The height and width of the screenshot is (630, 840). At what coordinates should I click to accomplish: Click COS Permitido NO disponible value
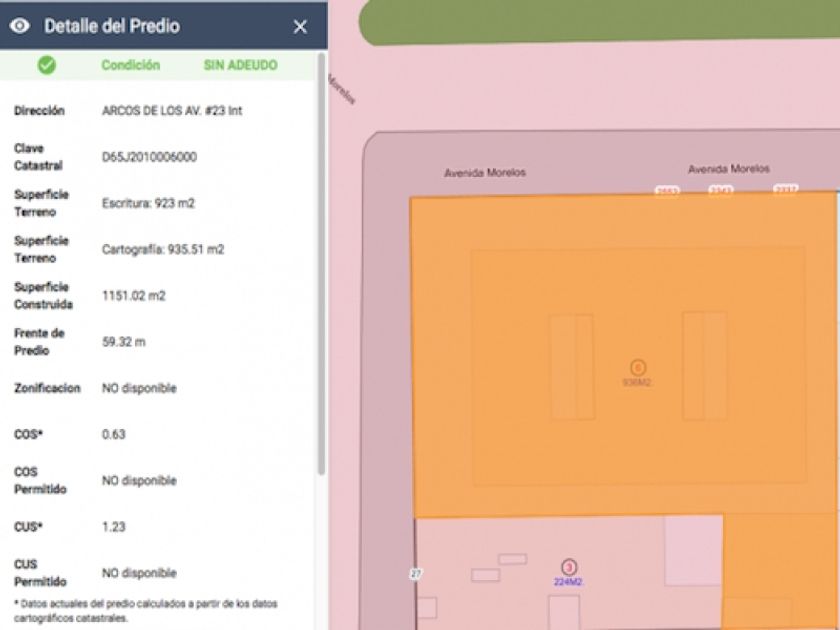click(x=139, y=481)
